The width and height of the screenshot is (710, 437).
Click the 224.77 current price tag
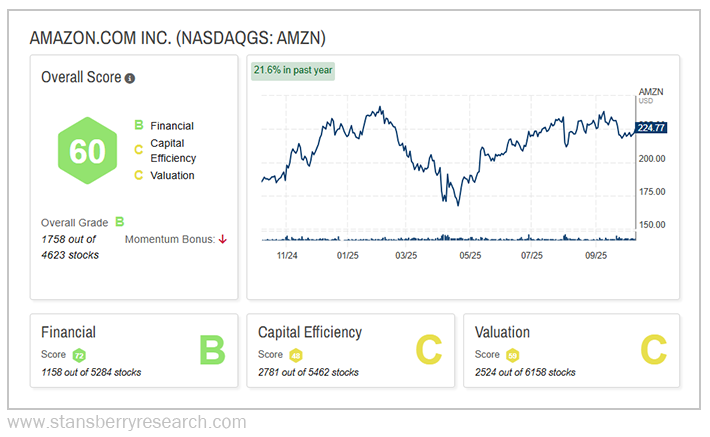651,127
